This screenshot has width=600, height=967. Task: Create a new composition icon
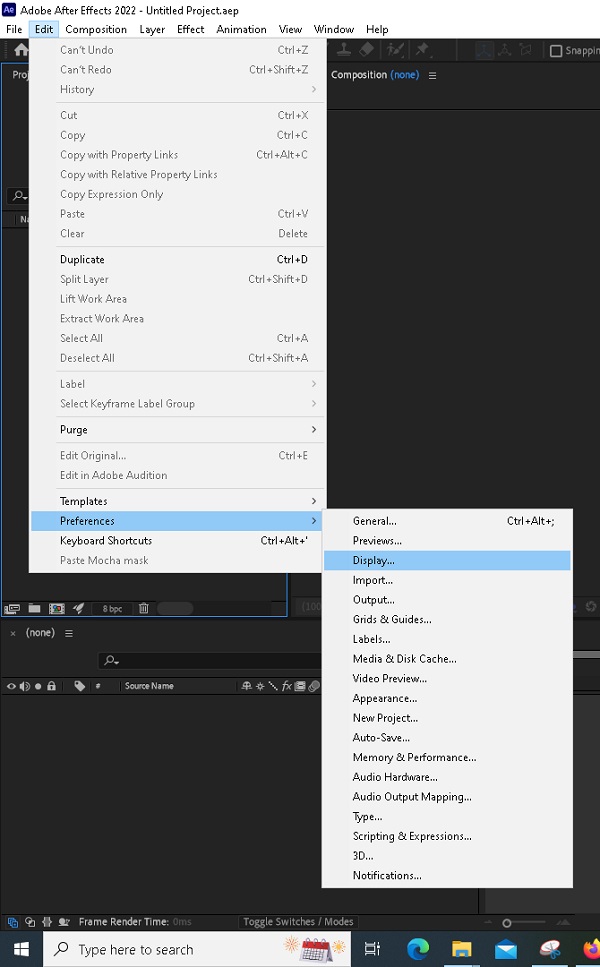pyautogui.click(x=57, y=609)
